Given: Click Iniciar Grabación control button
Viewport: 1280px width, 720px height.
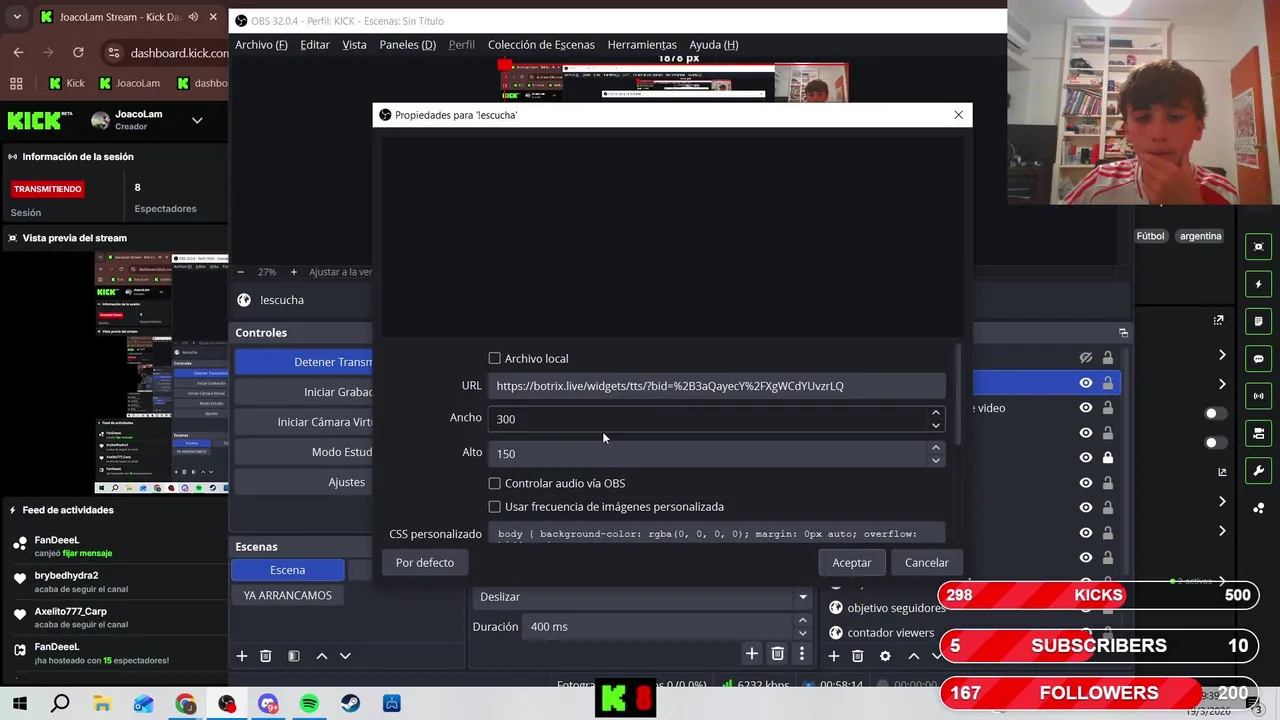Looking at the screenshot, I should (x=304, y=392).
